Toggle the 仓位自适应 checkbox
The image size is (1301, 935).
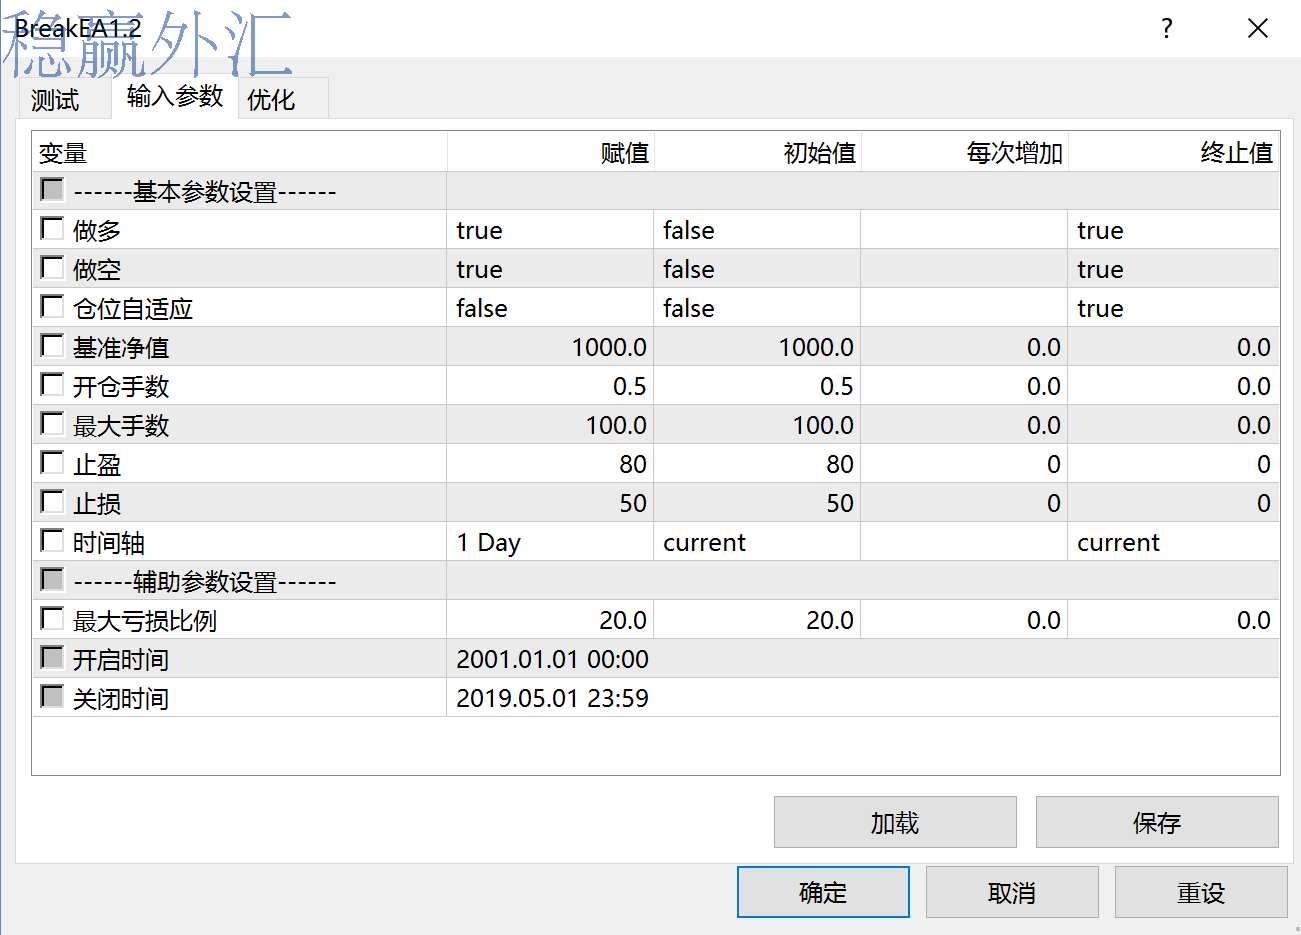[52, 306]
